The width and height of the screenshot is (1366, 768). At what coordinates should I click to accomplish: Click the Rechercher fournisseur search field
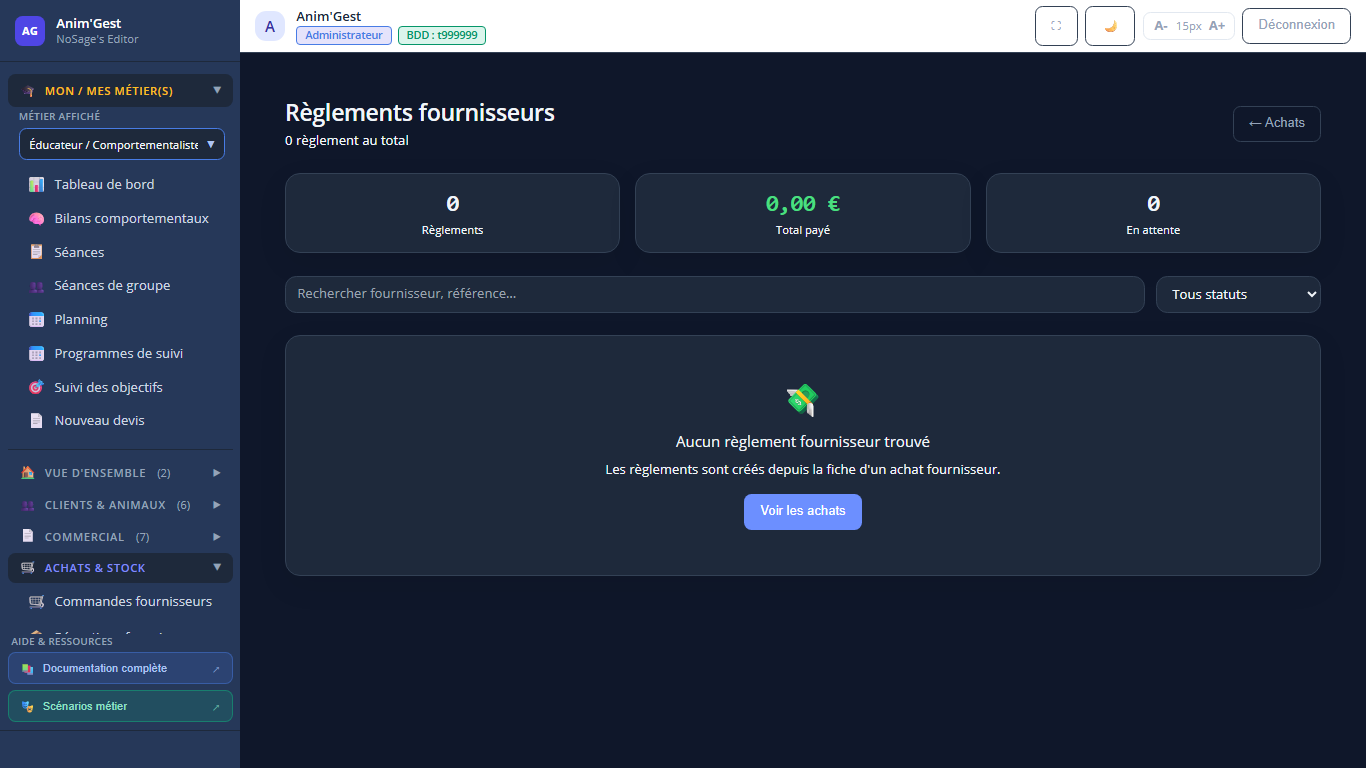[x=715, y=294]
